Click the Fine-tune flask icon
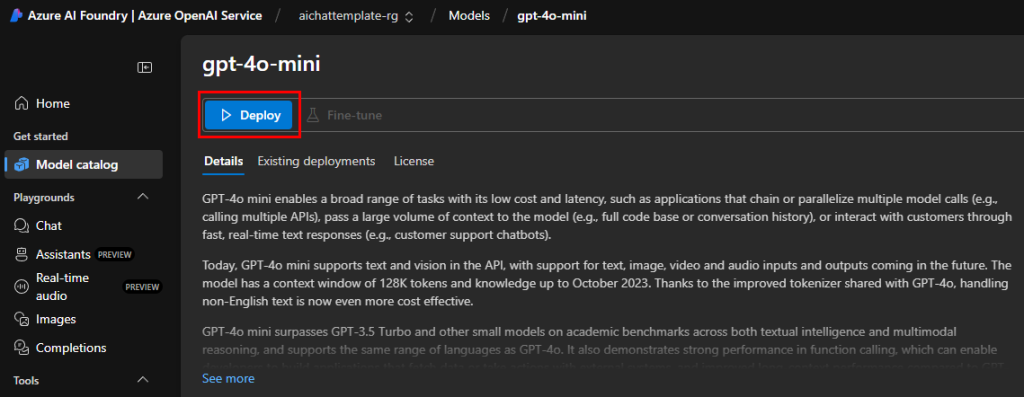Viewport: 1024px width, 397px height. point(313,116)
